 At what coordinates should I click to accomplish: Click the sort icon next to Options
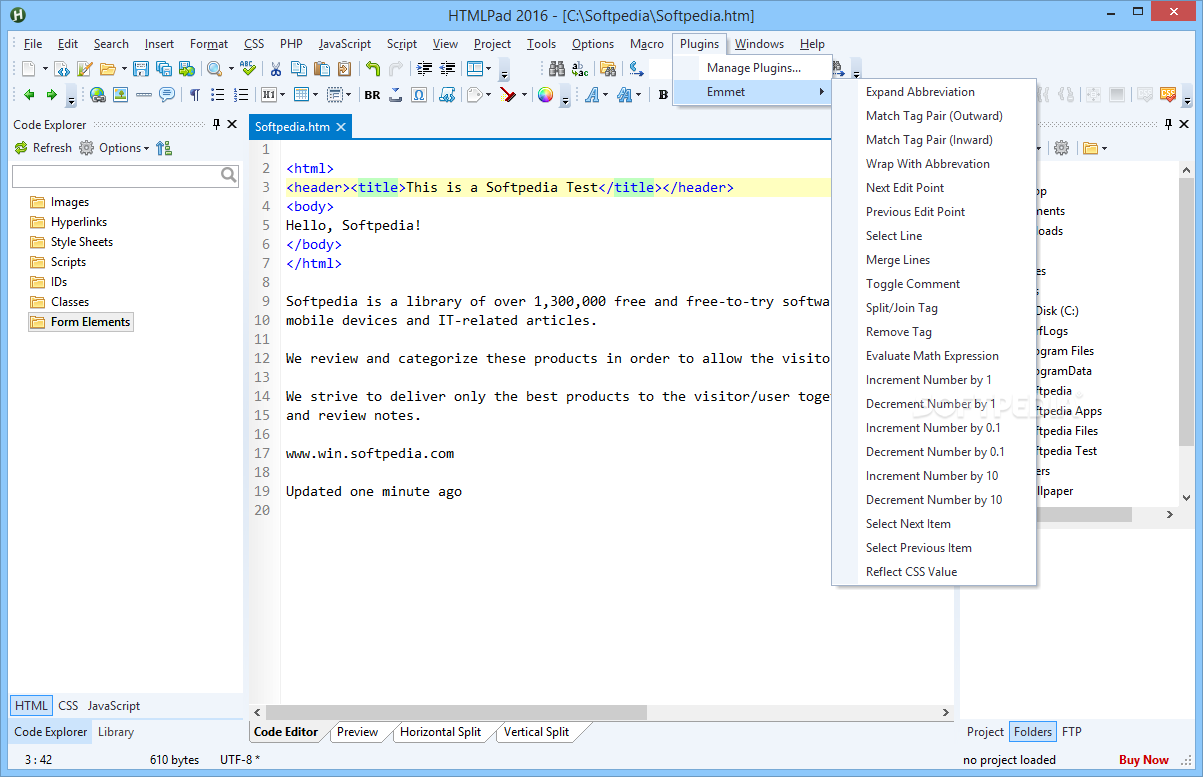(x=164, y=148)
